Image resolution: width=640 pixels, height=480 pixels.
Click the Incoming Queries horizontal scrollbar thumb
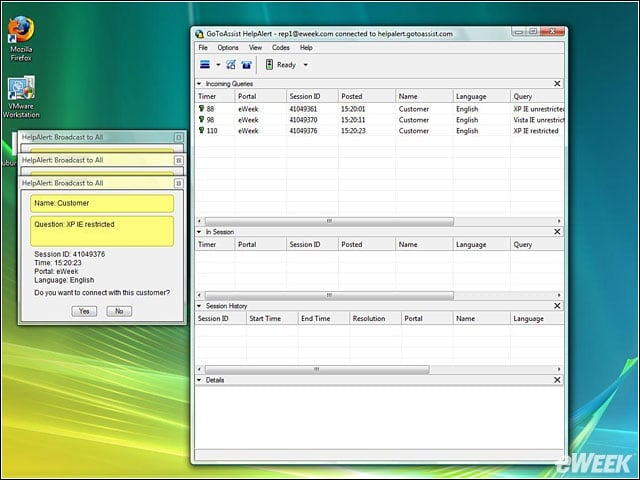click(x=329, y=221)
